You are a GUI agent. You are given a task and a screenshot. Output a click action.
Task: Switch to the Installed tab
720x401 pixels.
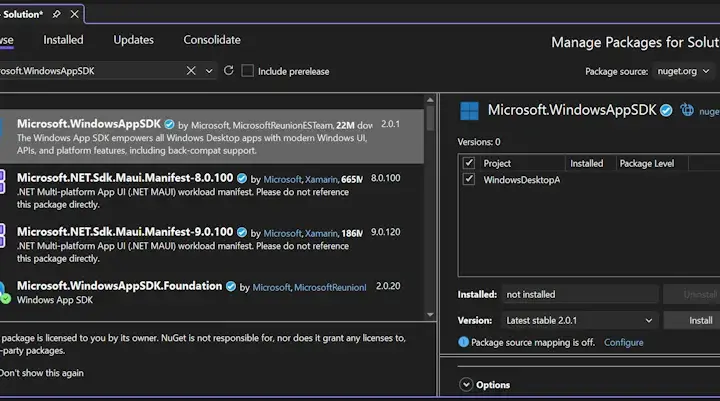[63, 40]
